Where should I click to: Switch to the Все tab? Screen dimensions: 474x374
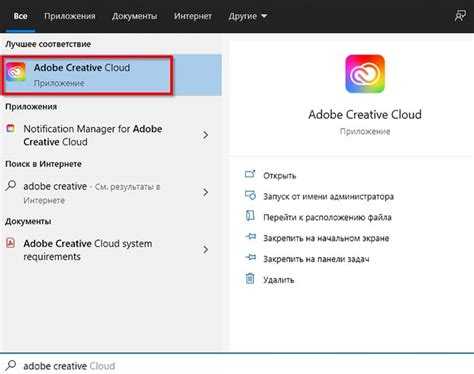pos(21,16)
